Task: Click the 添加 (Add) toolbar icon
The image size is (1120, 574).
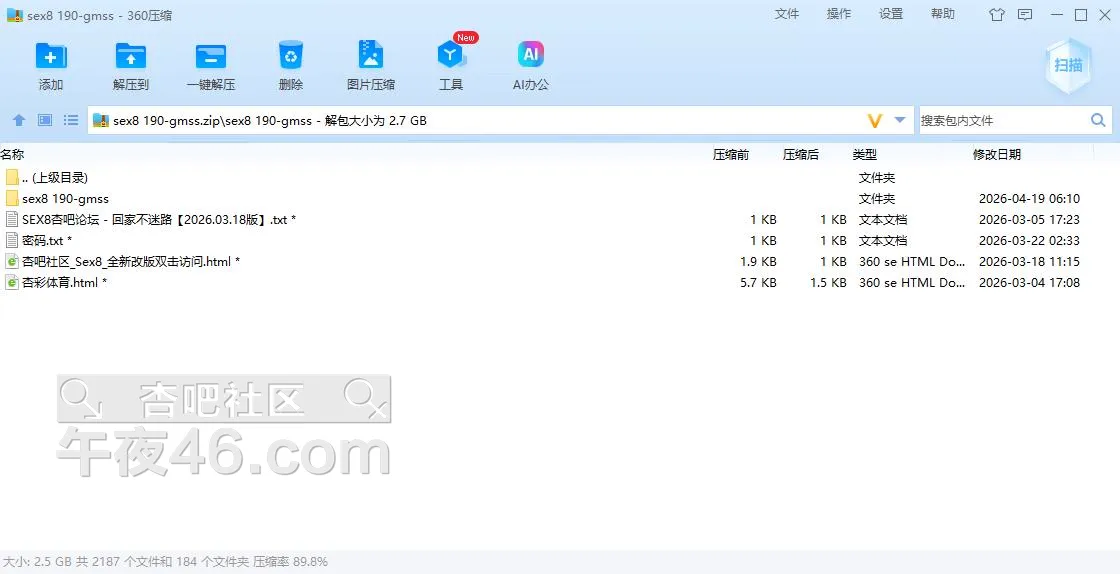Action: [x=50, y=56]
